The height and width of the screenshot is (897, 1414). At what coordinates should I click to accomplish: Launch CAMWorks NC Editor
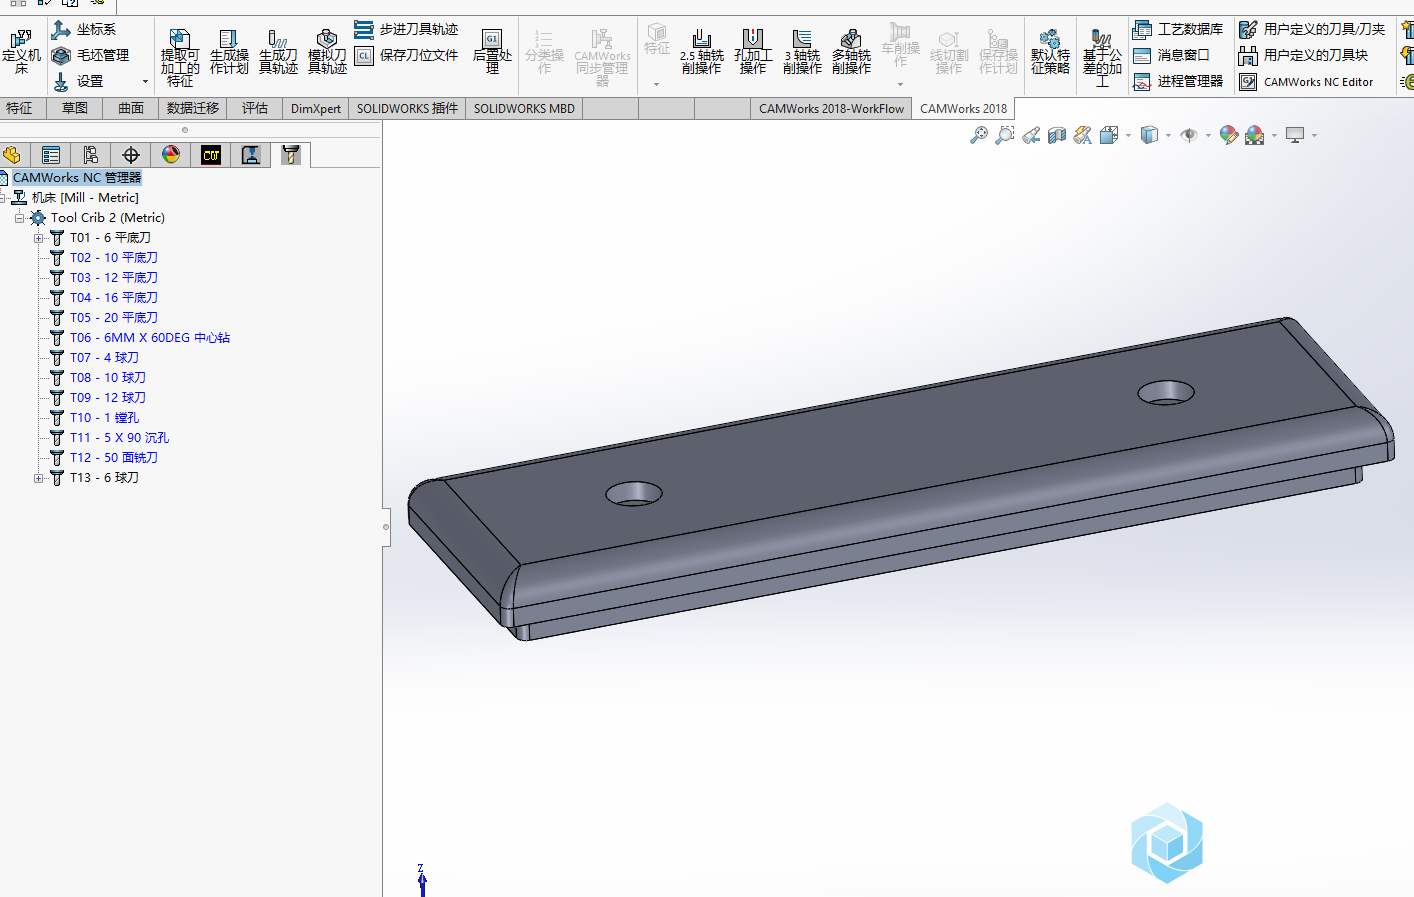[x=1306, y=82]
